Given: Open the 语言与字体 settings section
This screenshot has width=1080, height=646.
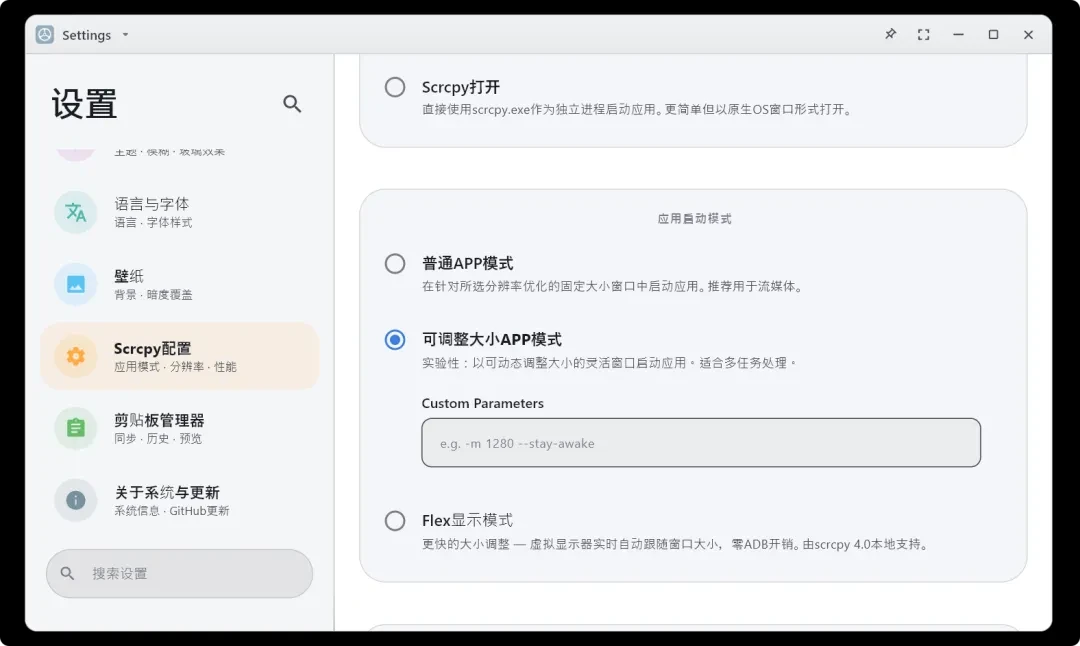Looking at the screenshot, I should tap(179, 212).
